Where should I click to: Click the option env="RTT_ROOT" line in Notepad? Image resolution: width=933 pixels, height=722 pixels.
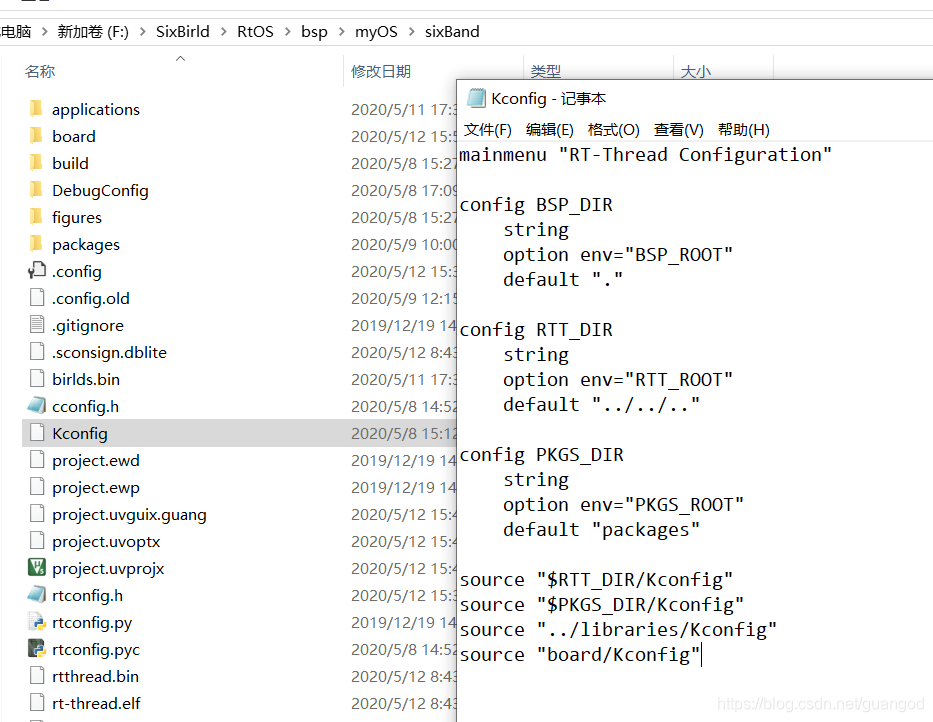coord(618,380)
